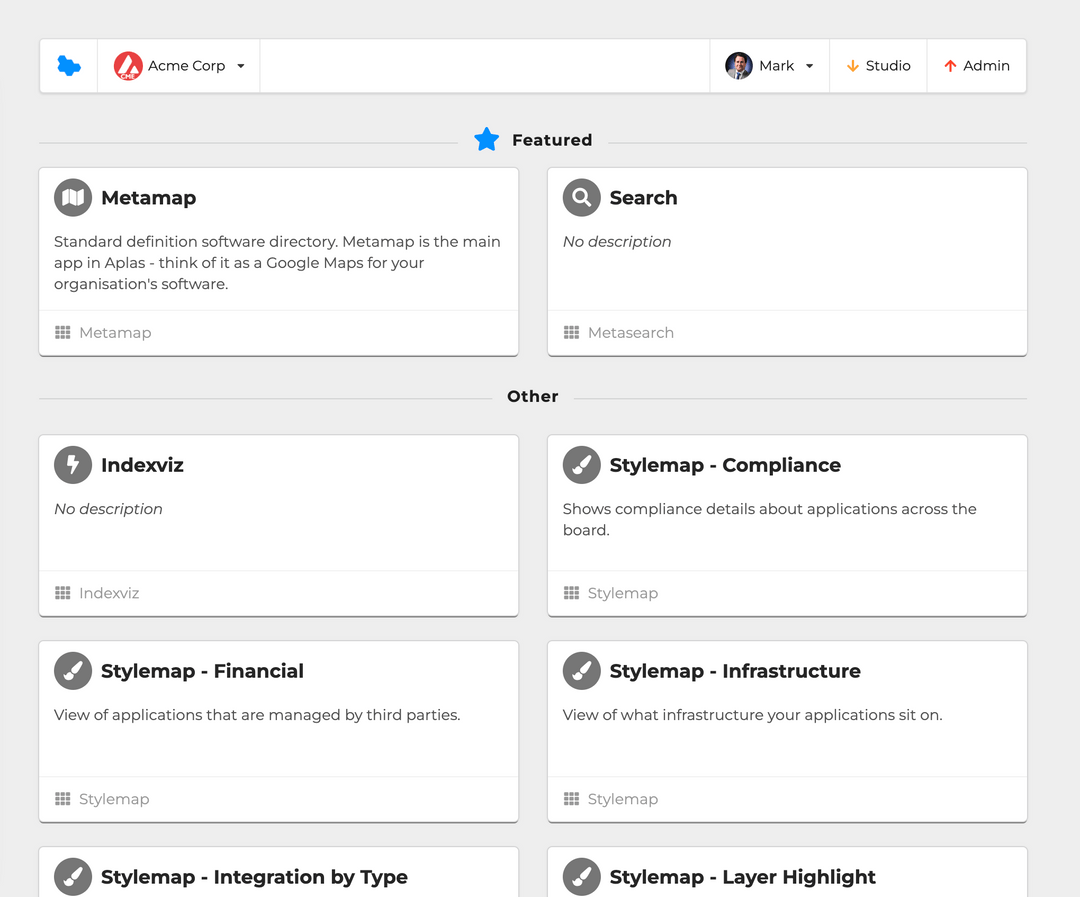
Task: Click the grid icon next to Metasearch
Action: pos(571,332)
